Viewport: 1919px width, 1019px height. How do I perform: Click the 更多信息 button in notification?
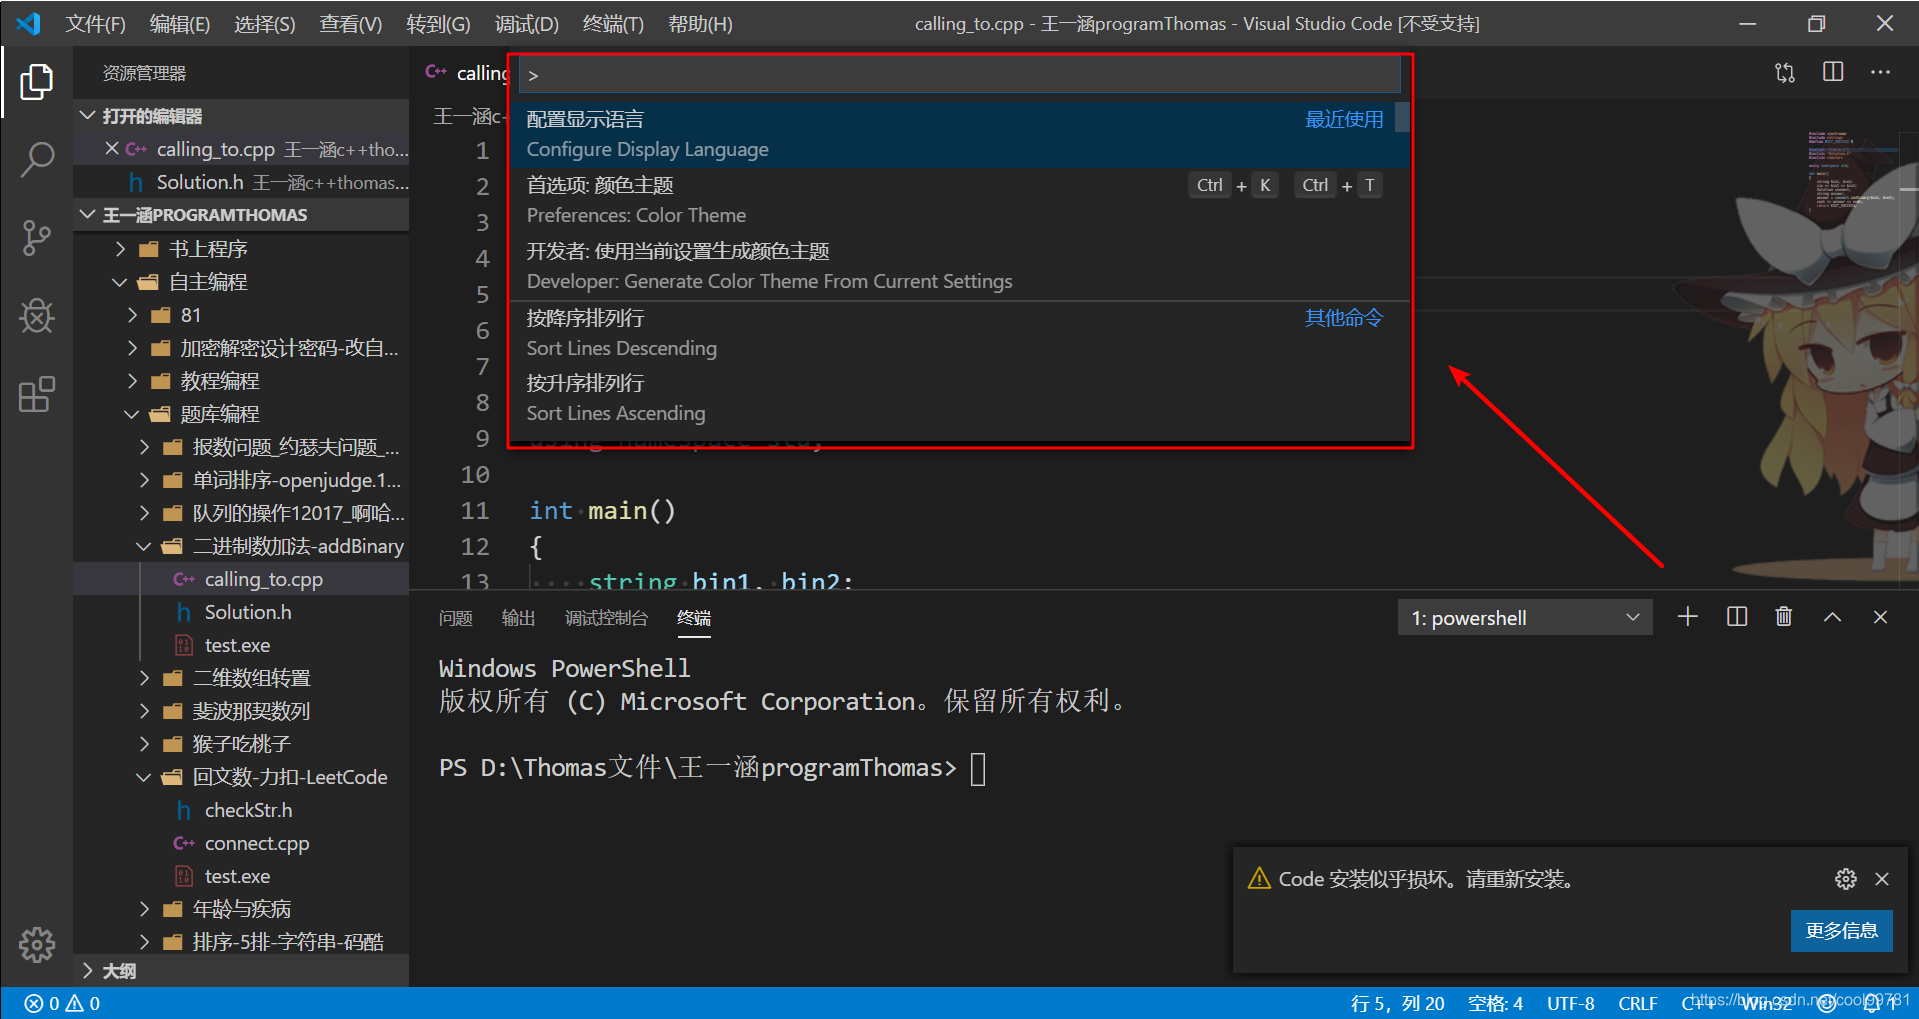[1841, 931]
